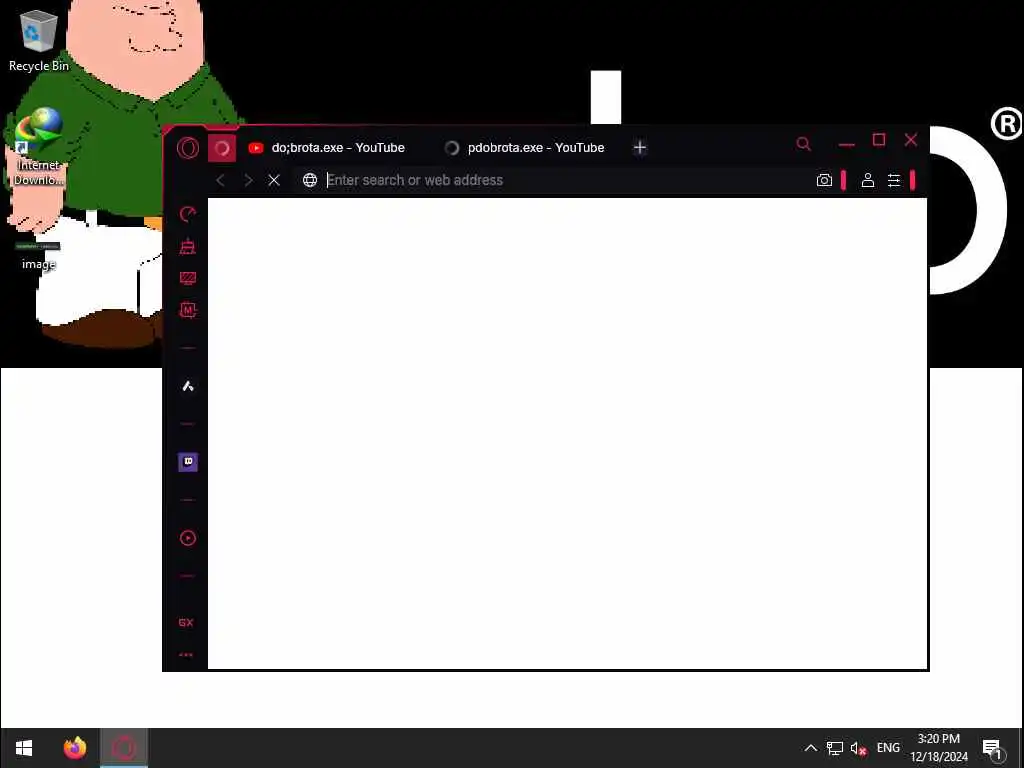The width and height of the screenshot is (1024, 768).
Task: Open the GX Corner sidebar icon
Action: pos(186,623)
